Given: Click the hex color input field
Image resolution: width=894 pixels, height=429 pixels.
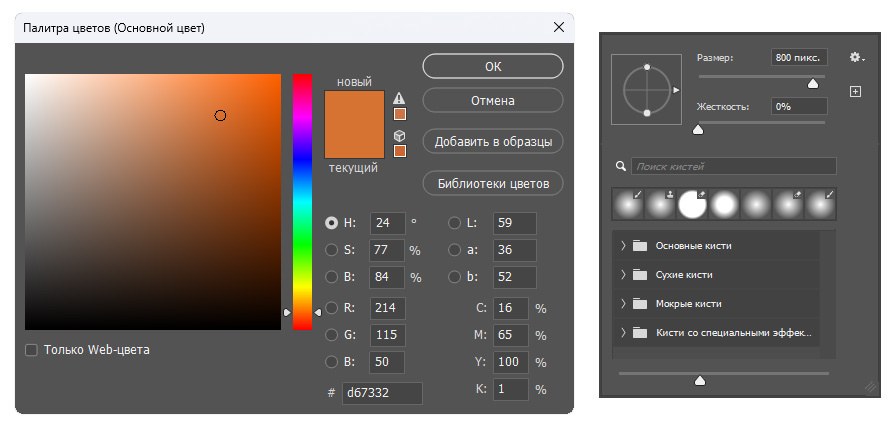Looking at the screenshot, I should pyautogui.click(x=382, y=393).
